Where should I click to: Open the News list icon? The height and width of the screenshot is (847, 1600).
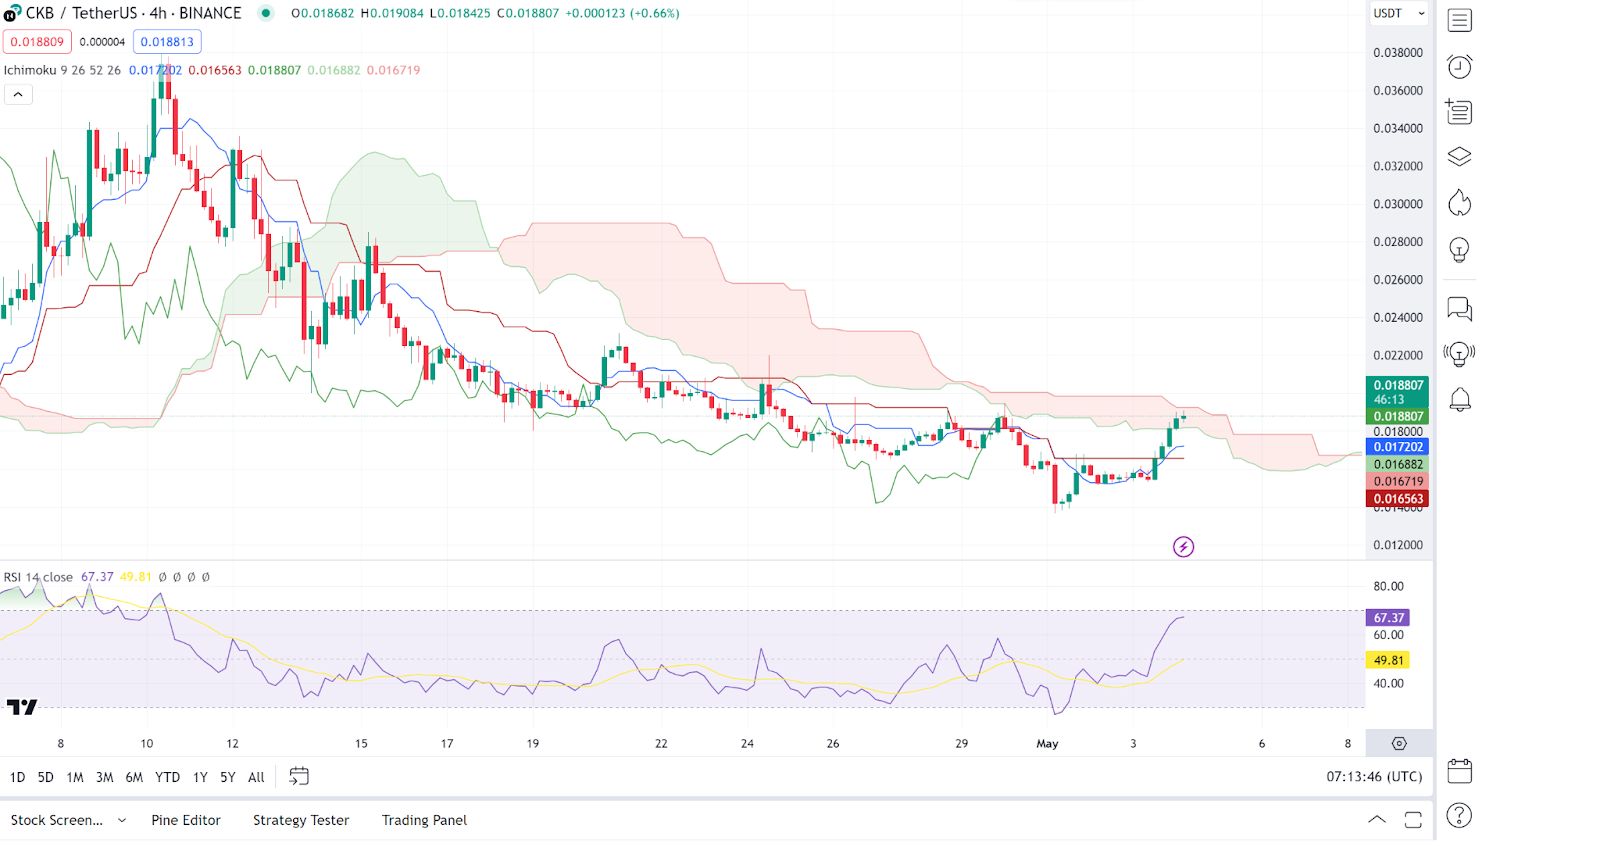(1460, 112)
